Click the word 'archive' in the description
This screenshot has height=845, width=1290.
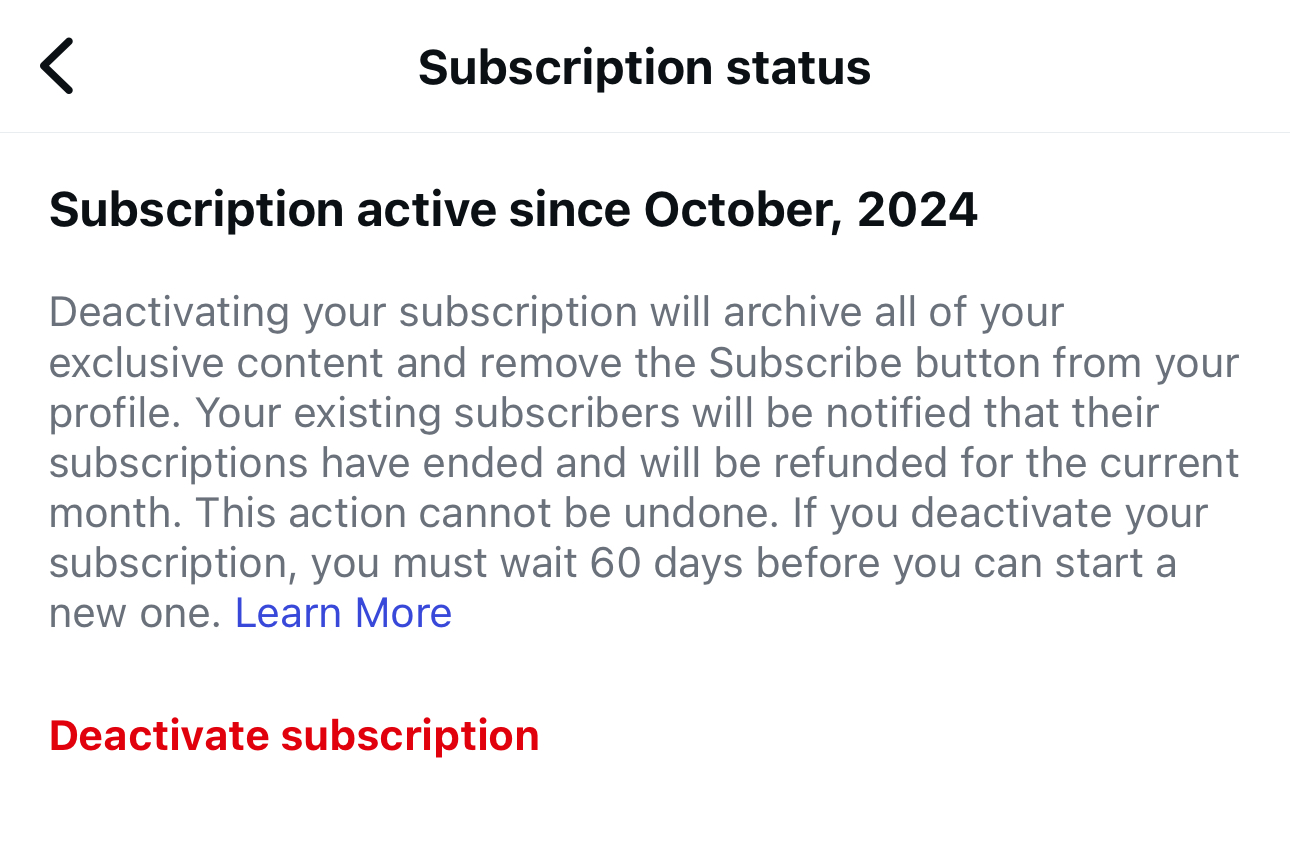pyautogui.click(x=789, y=313)
